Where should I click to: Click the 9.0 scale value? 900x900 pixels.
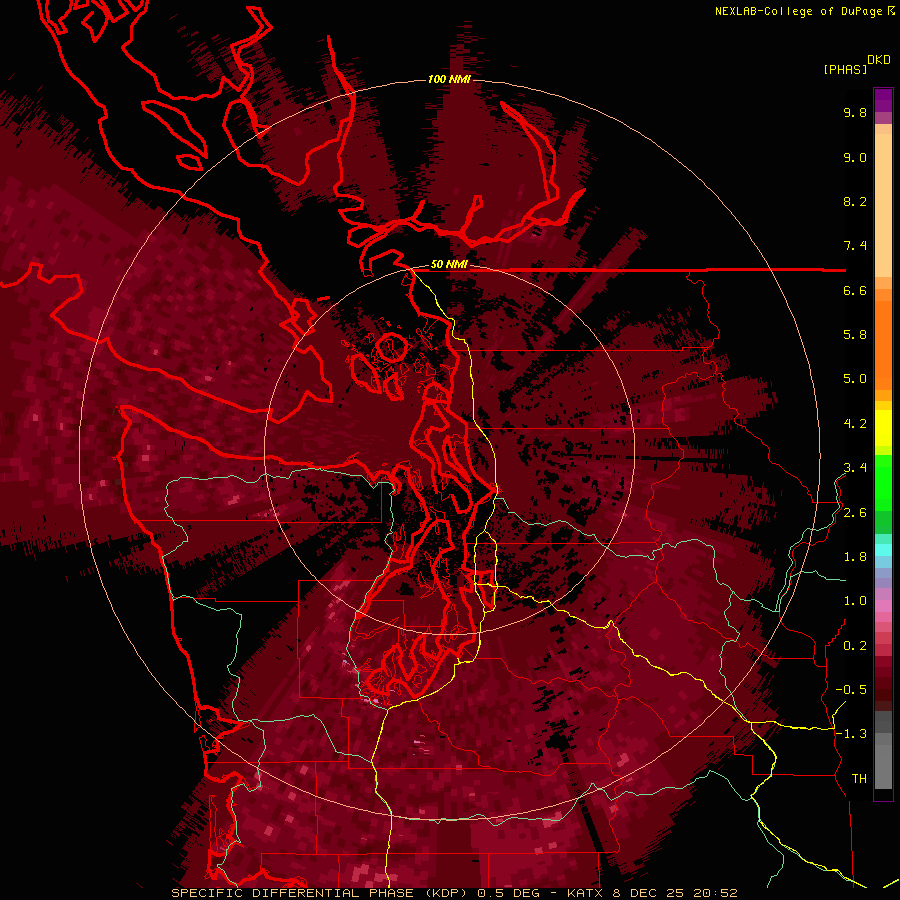coord(855,157)
